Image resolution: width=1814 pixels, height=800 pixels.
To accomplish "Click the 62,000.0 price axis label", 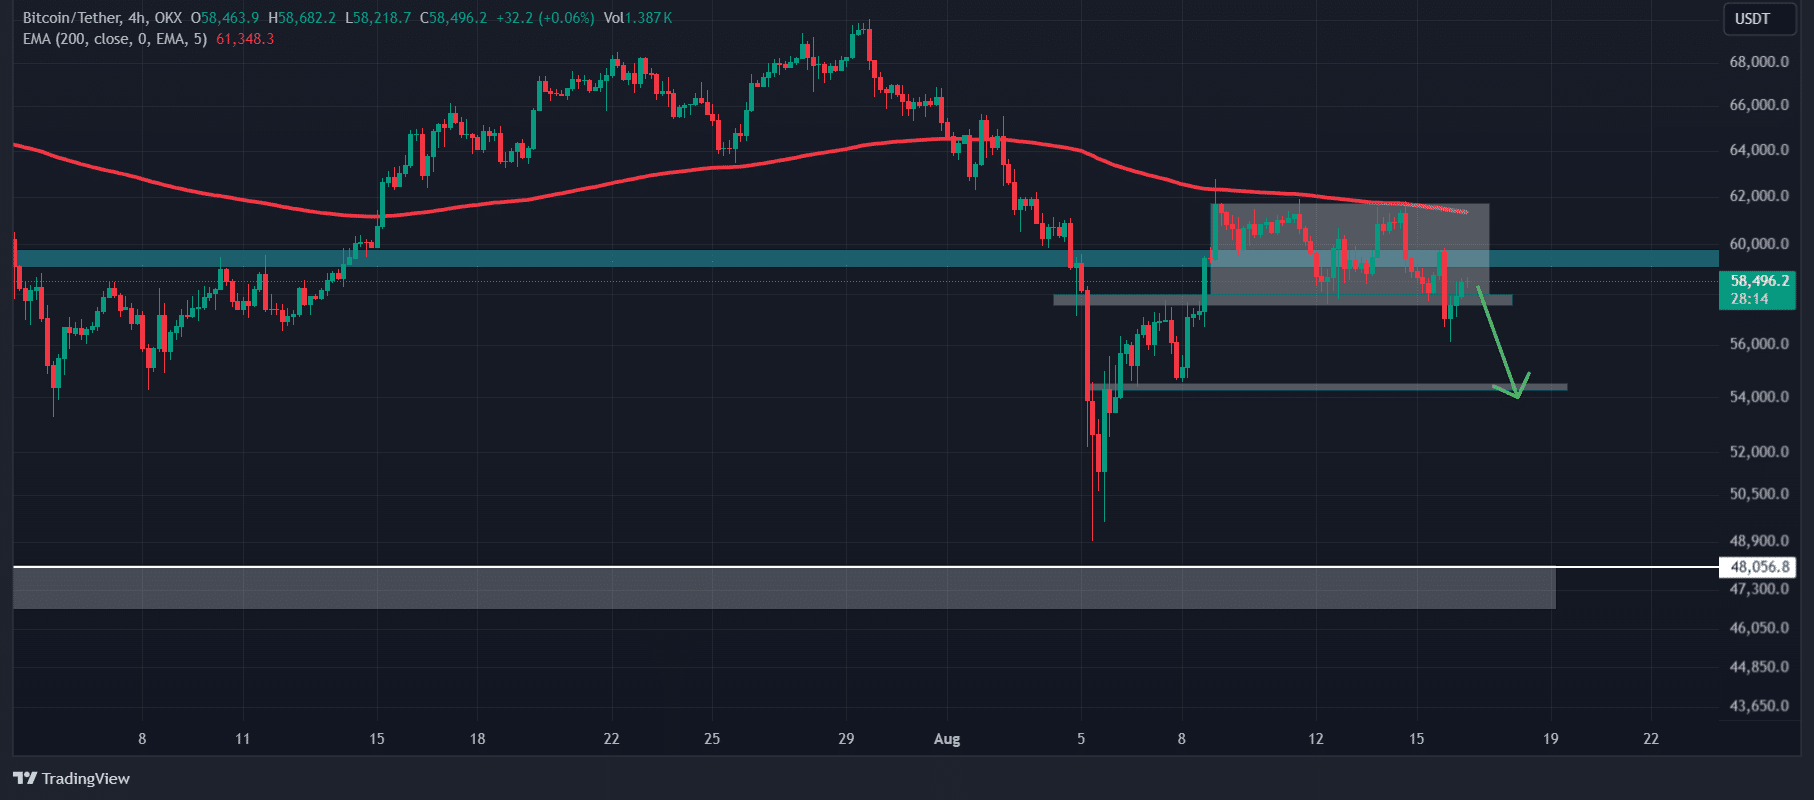I will click(1759, 196).
